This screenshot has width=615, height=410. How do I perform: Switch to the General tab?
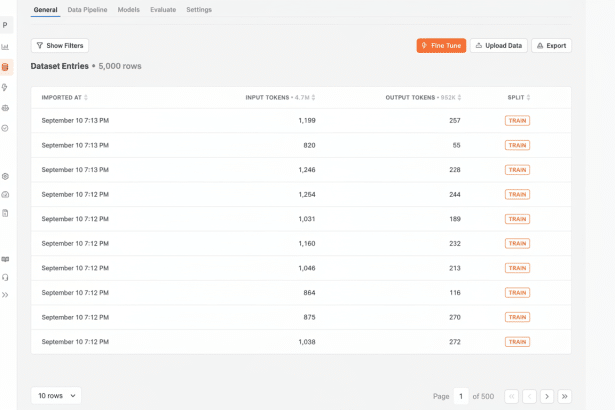tap(45, 10)
